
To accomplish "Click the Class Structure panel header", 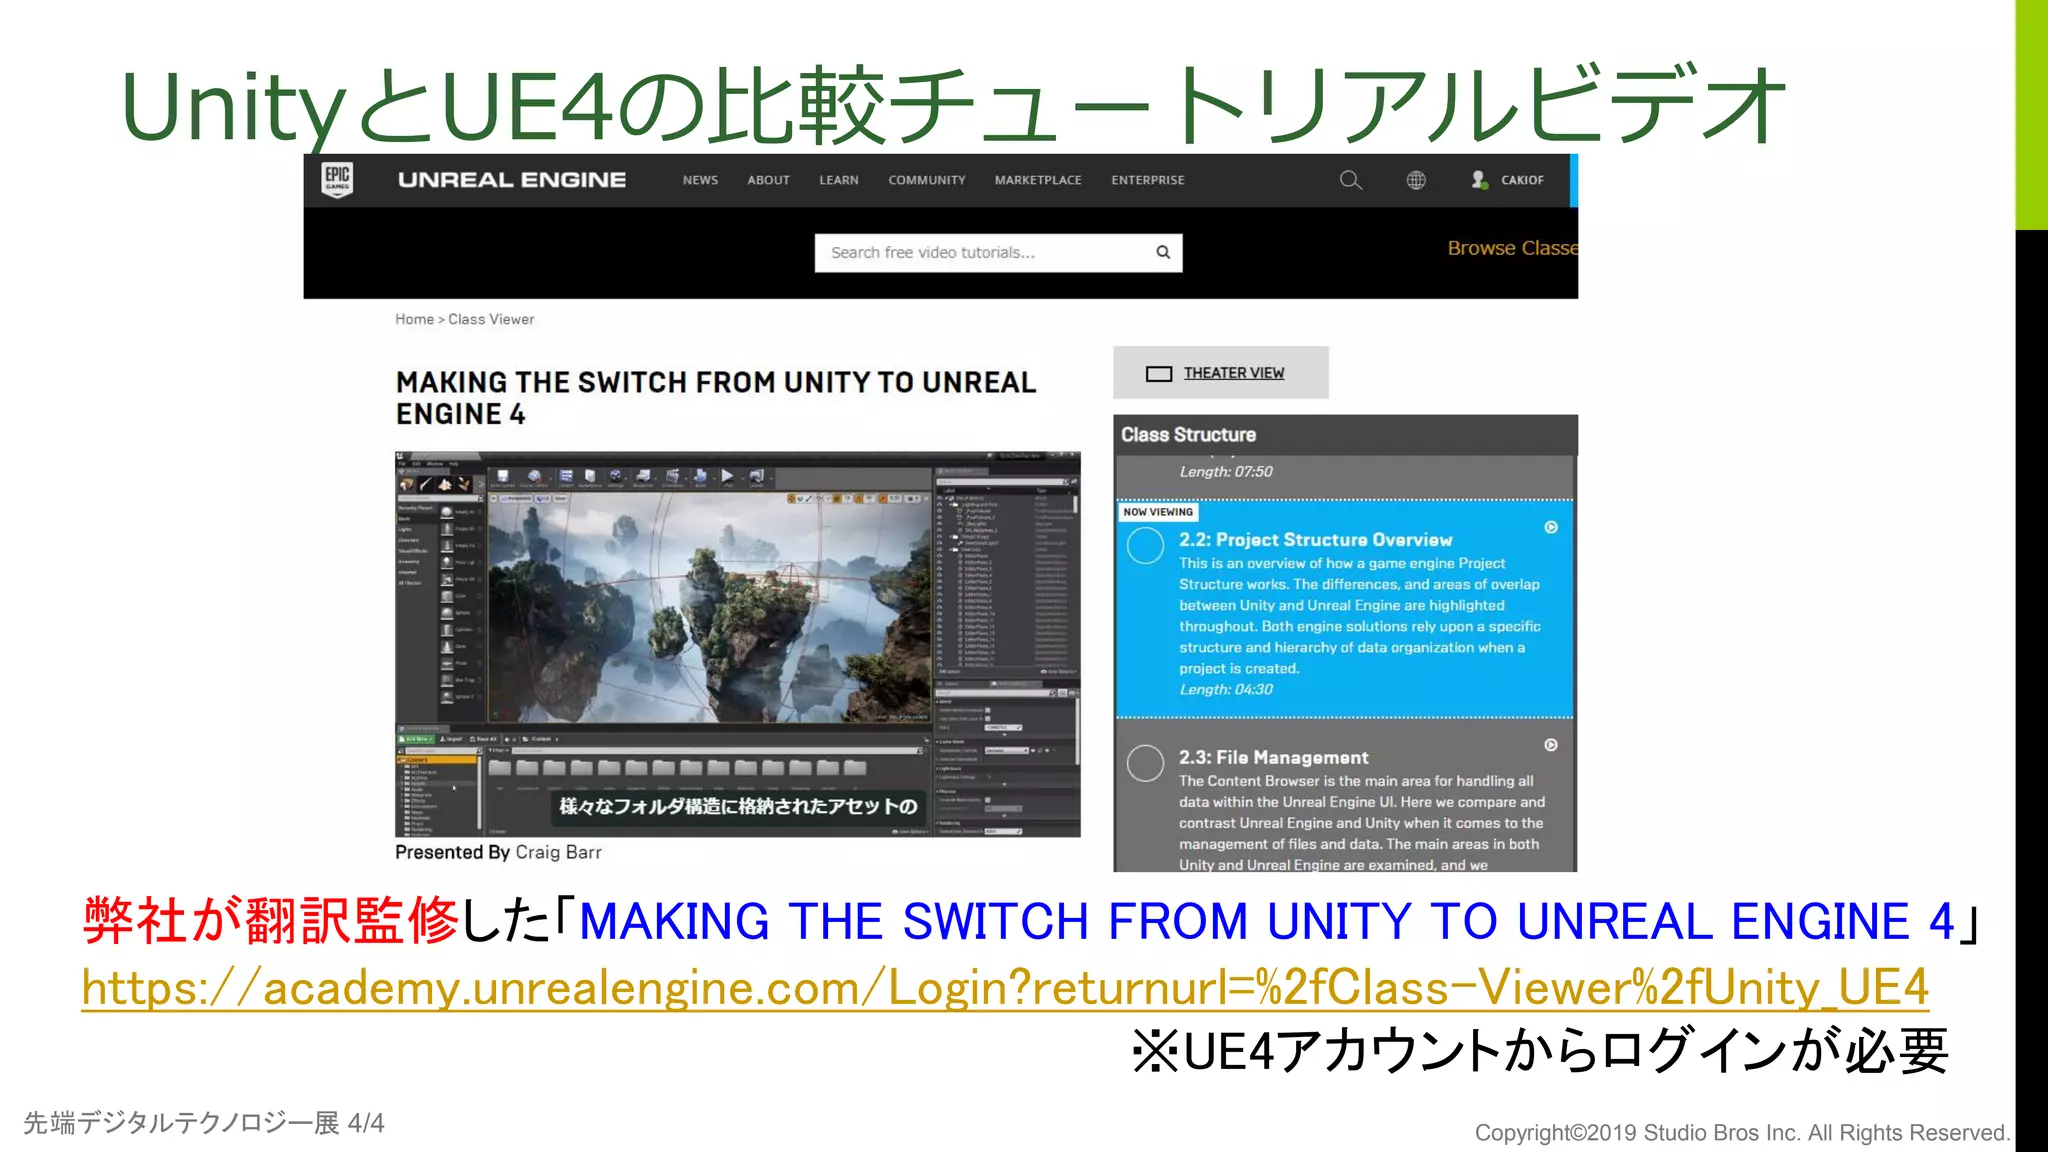I will pyautogui.click(x=1345, y=435).
